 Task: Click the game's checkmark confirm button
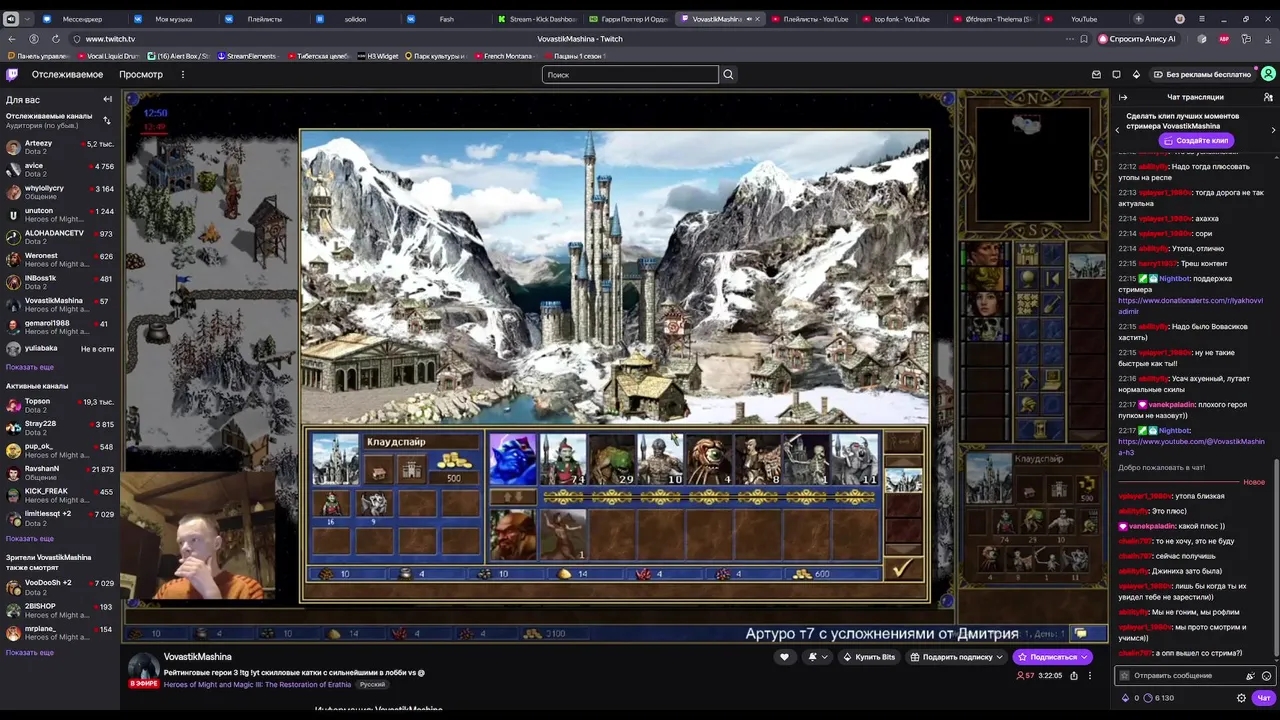[902, 569]
